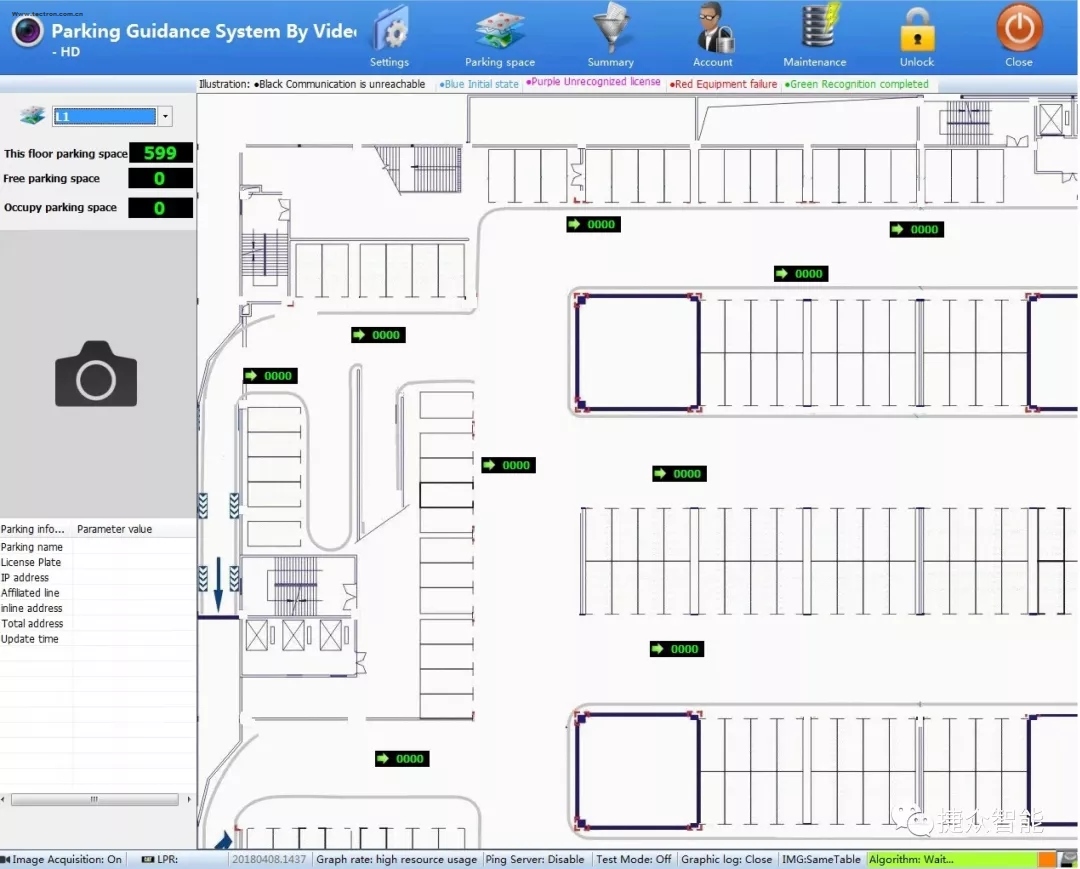Click the Free parking space value
This screenshot has height=869, width=1080.
160,178
